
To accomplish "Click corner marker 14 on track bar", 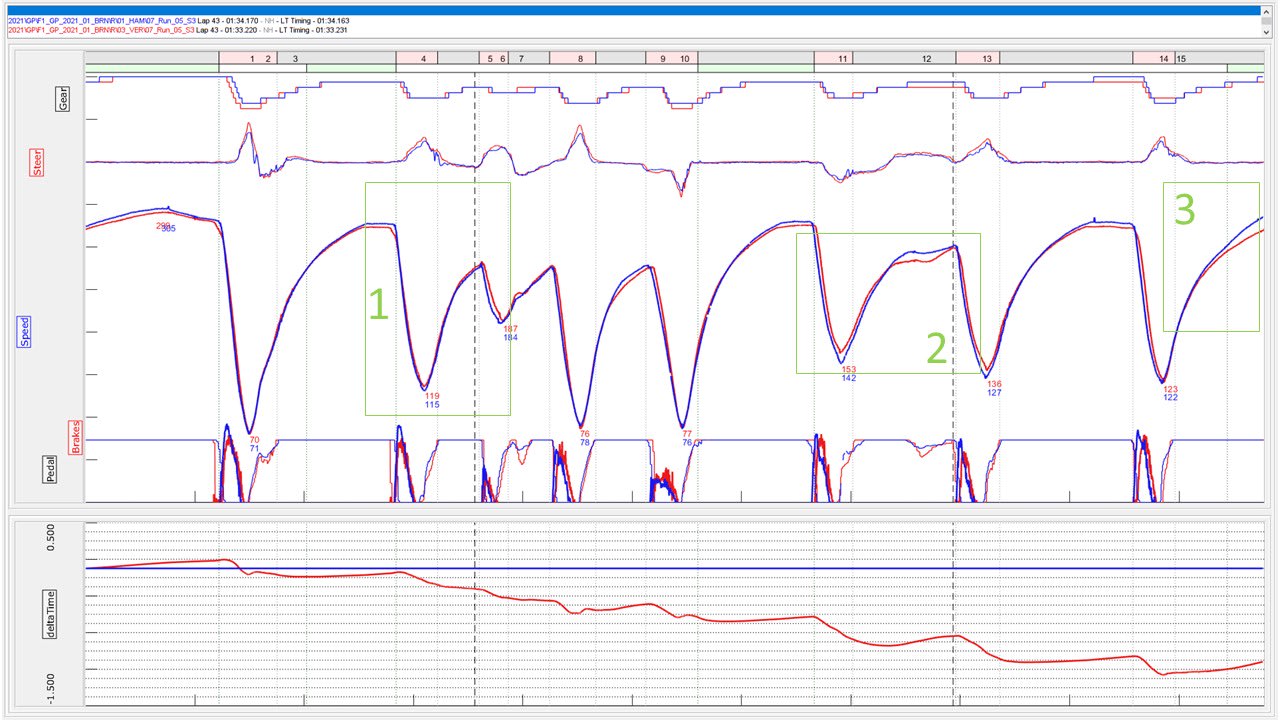I will click(1163, 59).
